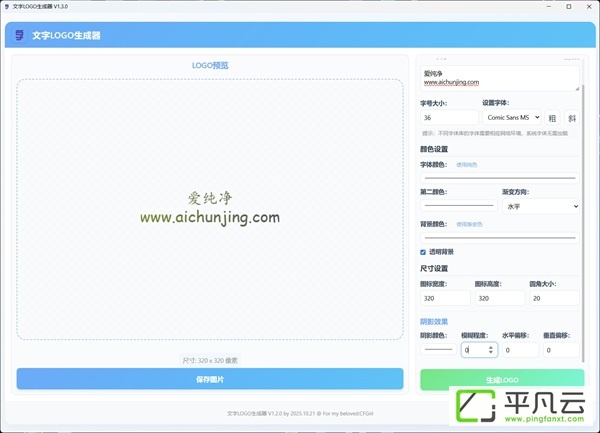Screen dimensions: 600x433
Task: Click the 尺寸设置 section heading
Action: pos(434,268)
